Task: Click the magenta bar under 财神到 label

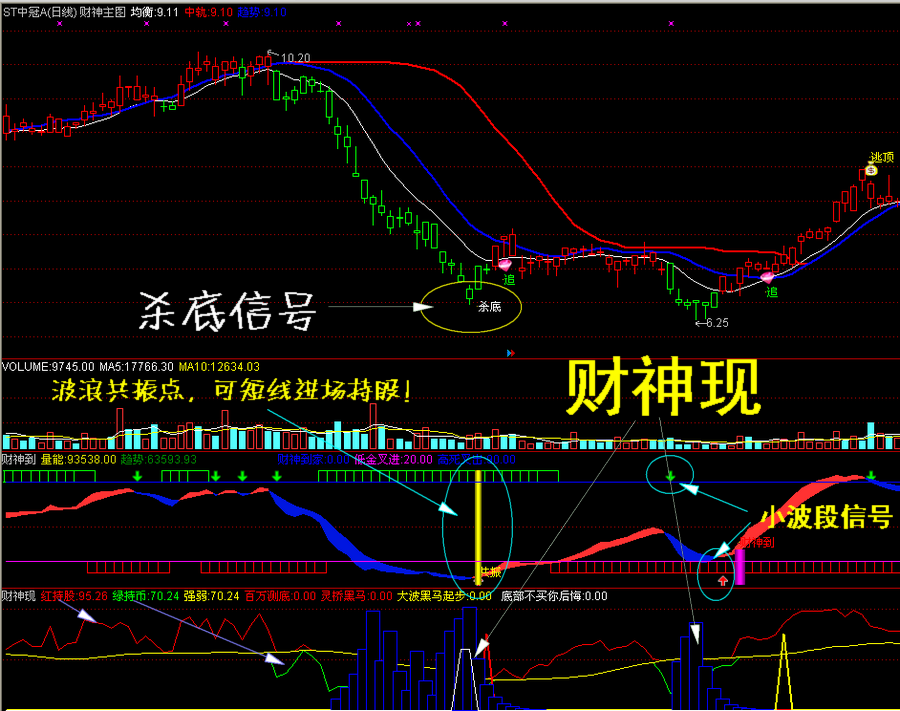Action: (740, 566)
